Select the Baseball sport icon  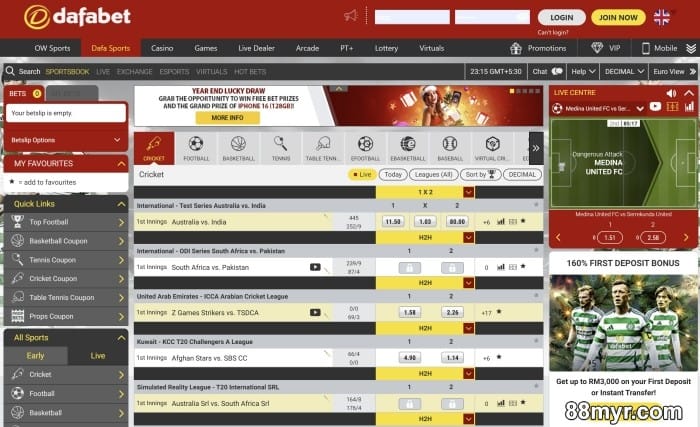coord(450,148)
